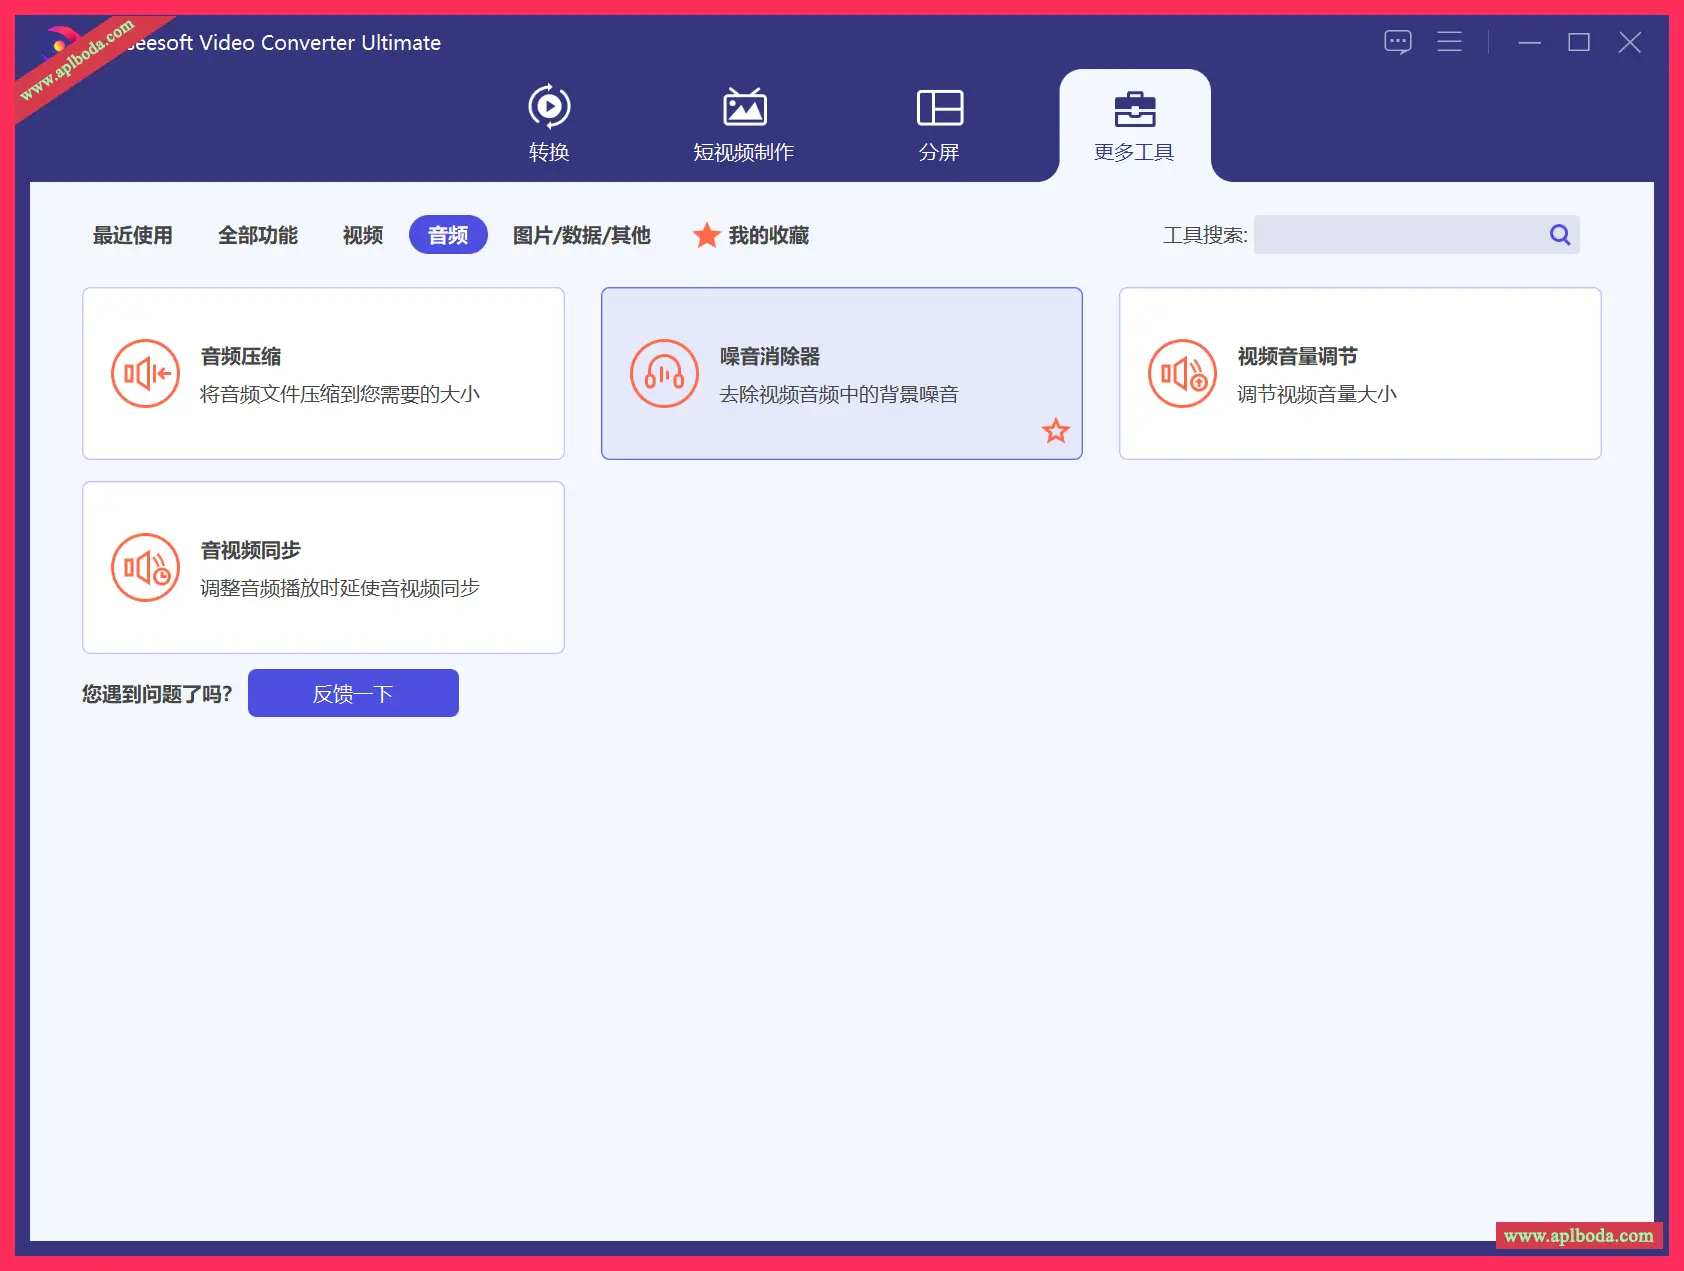Open the 短视频制作 picture icon
This screenshot has height=1271, width=1684.
click(x=744, y=107)
